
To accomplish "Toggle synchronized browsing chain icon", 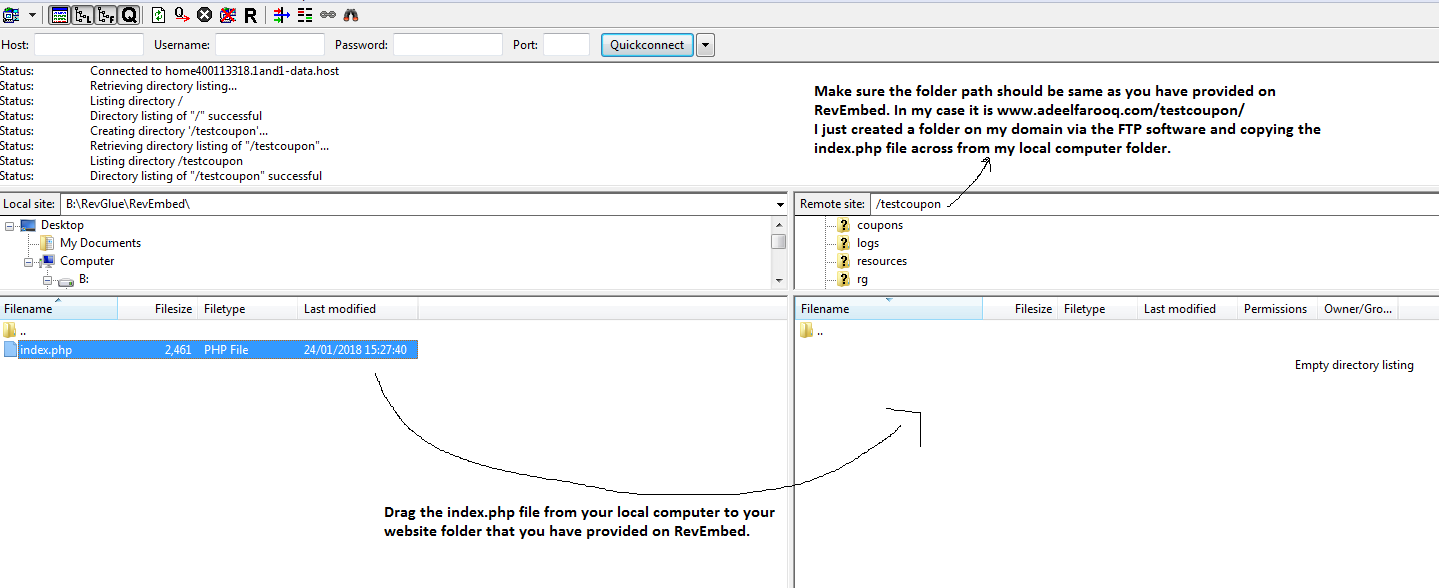I will pyautogui.click(x=328, y=15).
